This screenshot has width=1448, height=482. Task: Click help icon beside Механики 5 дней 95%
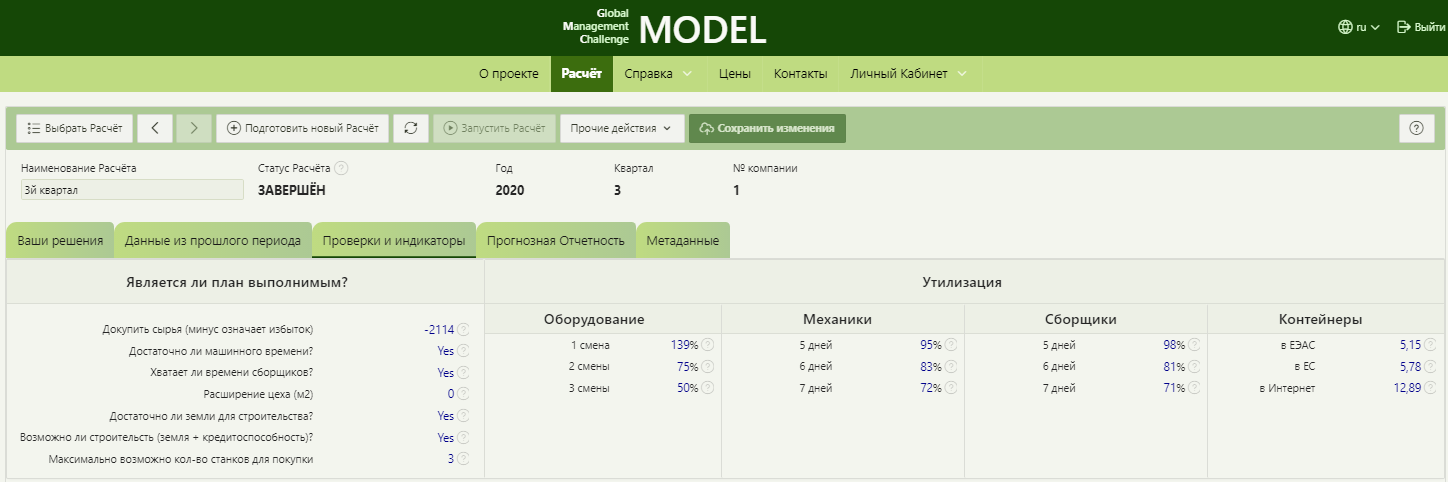(951, 345)
